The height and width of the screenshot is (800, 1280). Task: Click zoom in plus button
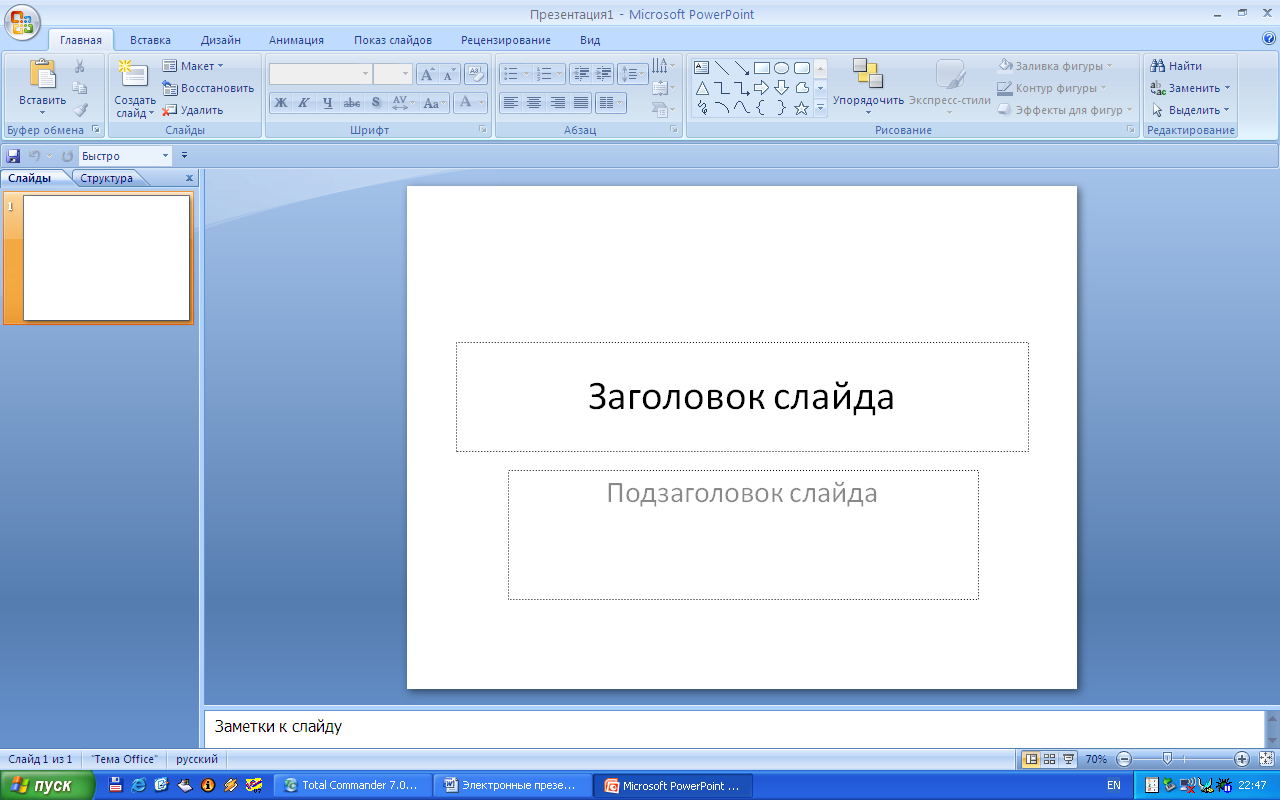[1242, 759]
